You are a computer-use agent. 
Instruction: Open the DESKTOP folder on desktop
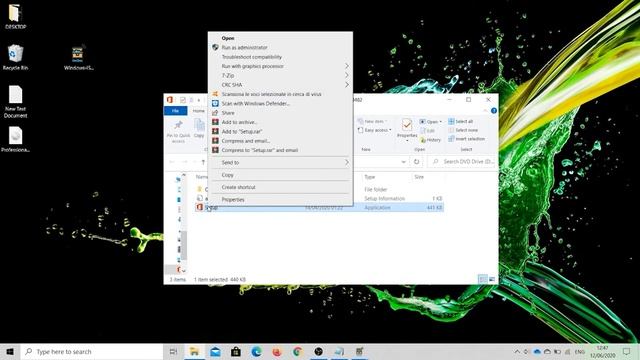pyautogui.click(x=15, y=17)
